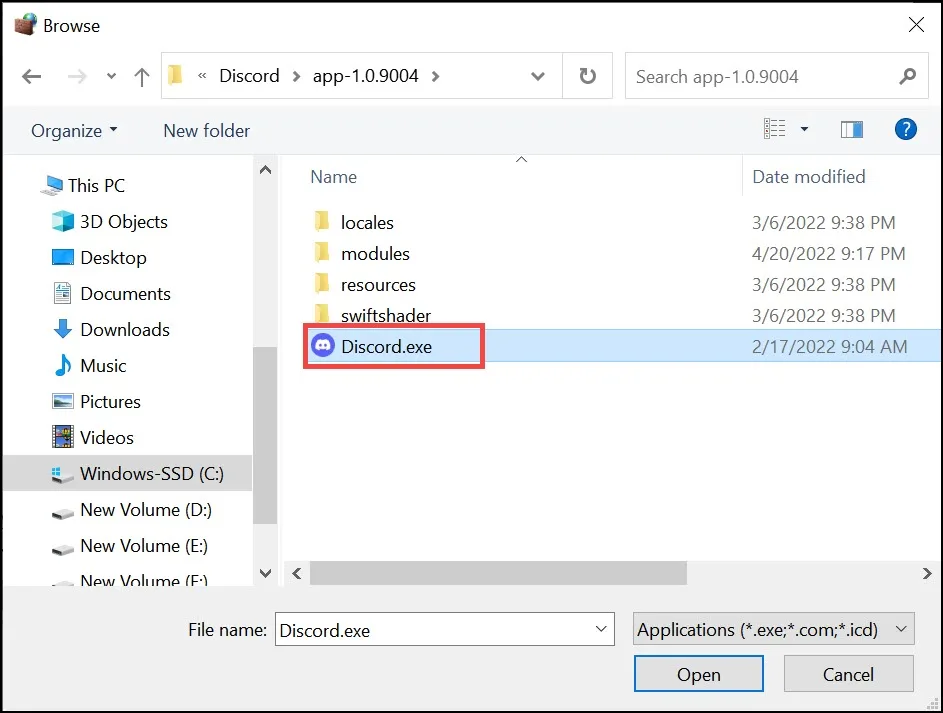Image resolution: width=943 pixels, height=713 pixels.
Task: Click the This PC computer icon
Action: tap(51, 185)
